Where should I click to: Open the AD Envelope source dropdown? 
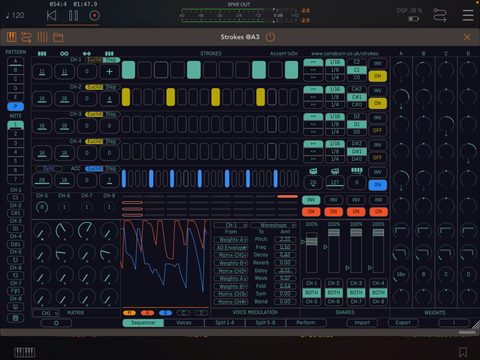click(231, 247)
